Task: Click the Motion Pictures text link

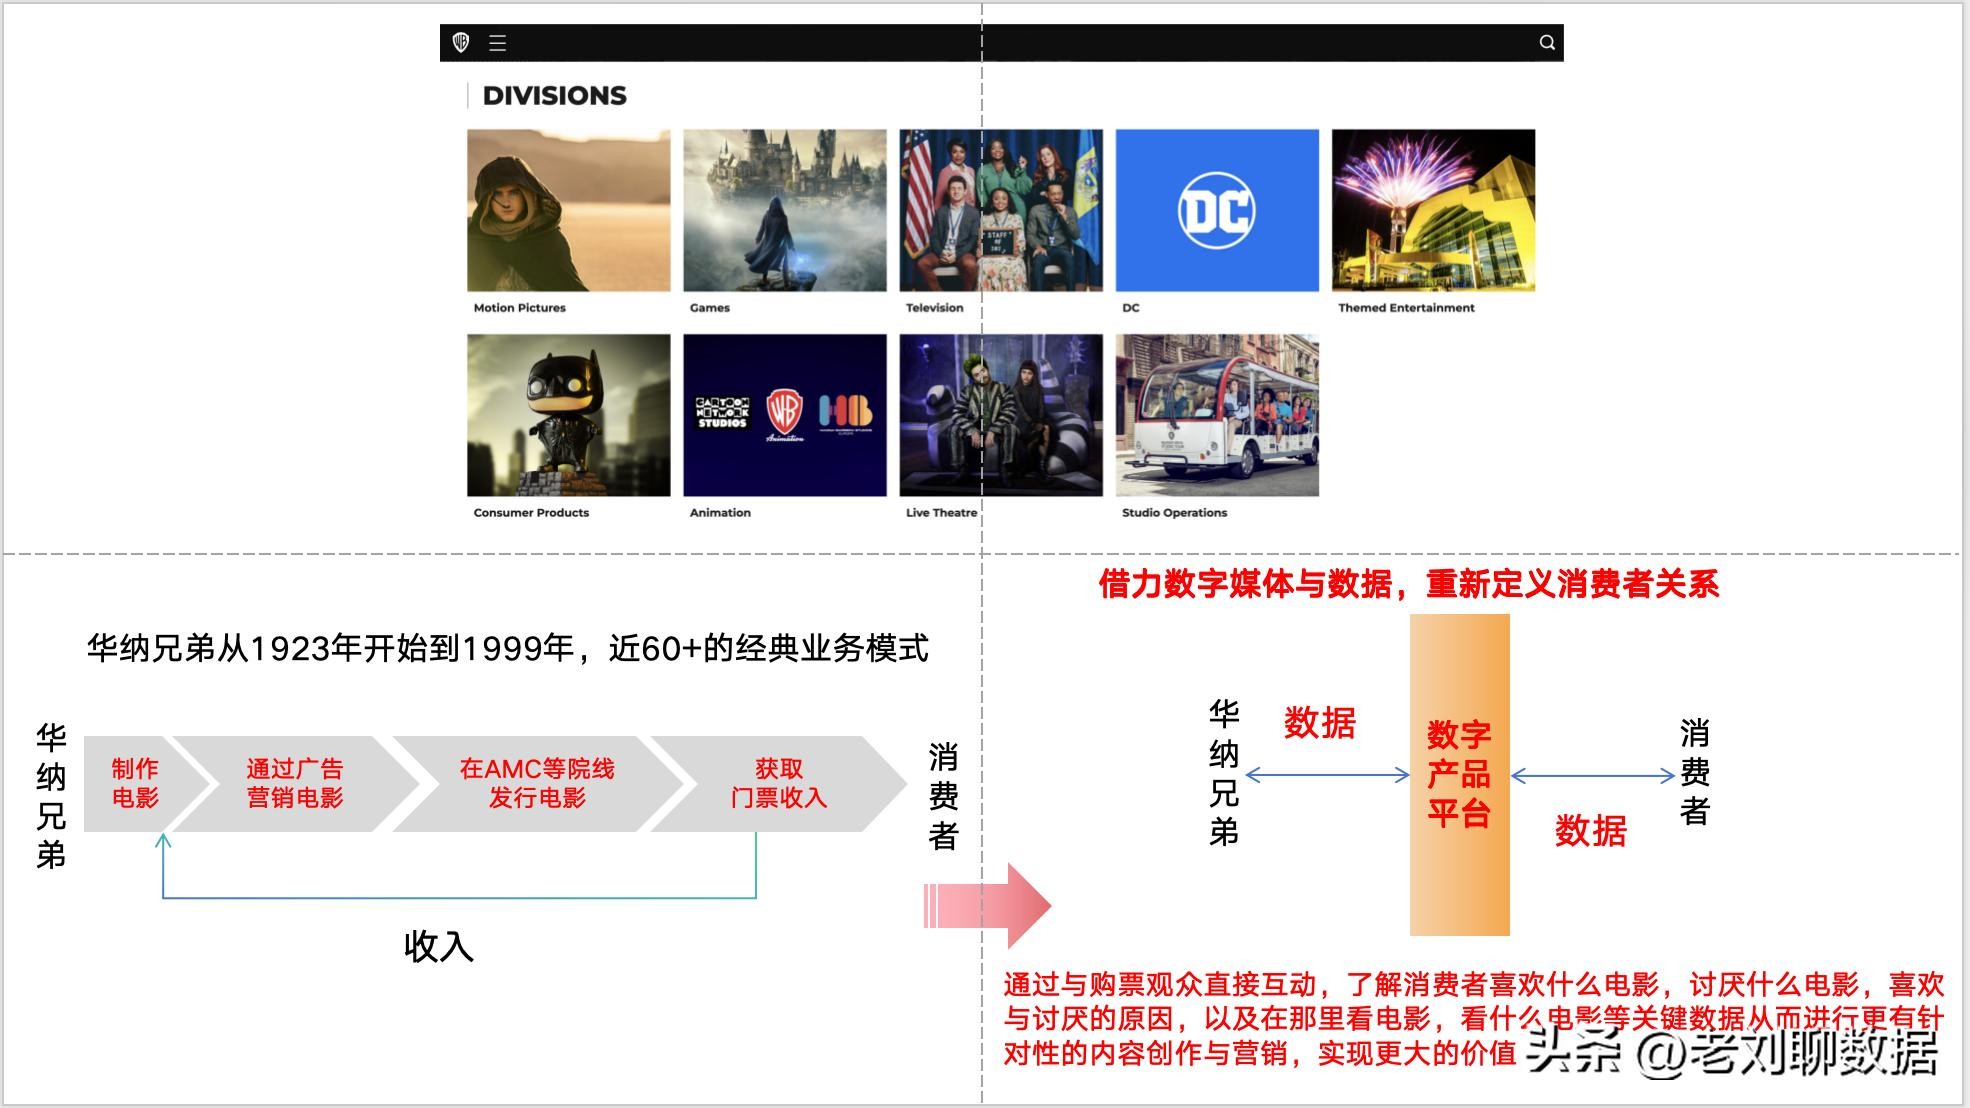Action: tap(519, 308)
